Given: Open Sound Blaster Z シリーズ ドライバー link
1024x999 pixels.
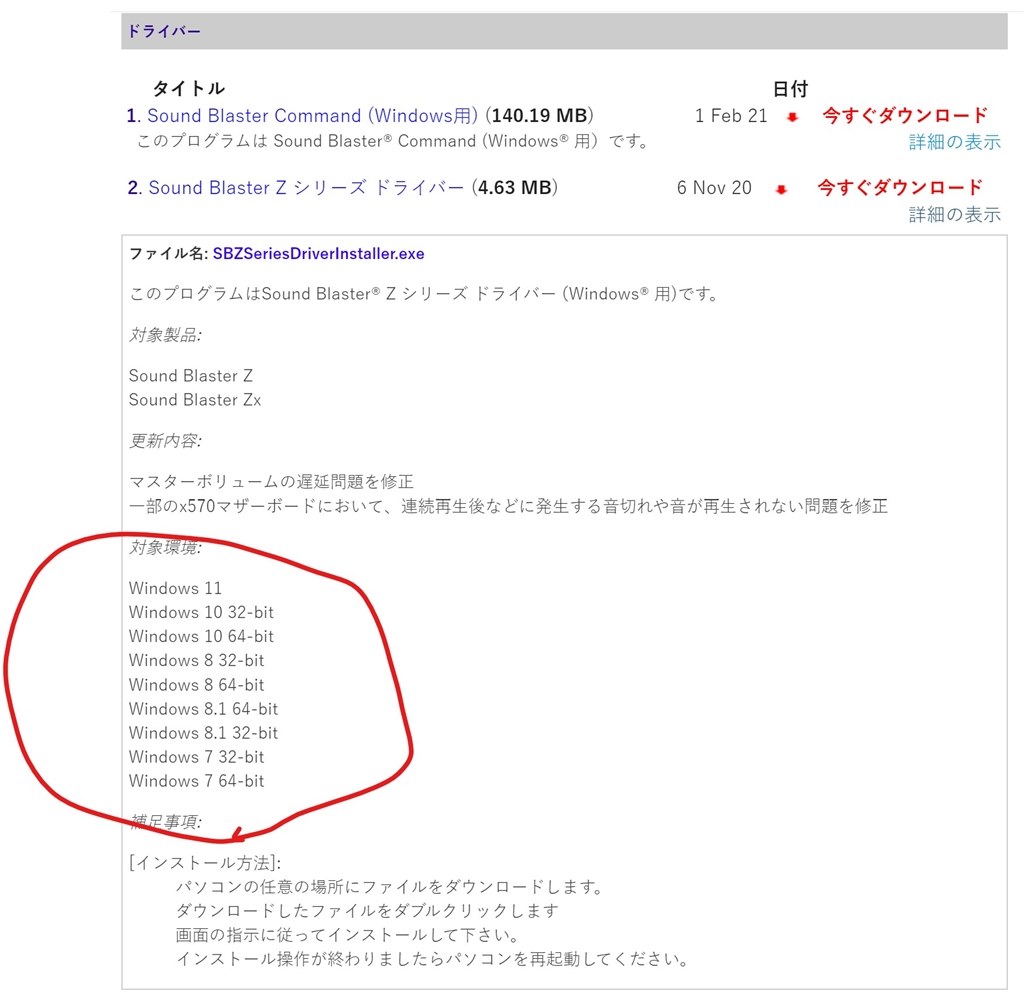Looking at the screenshot, I should pyautogui.click(x=306, y=188).
